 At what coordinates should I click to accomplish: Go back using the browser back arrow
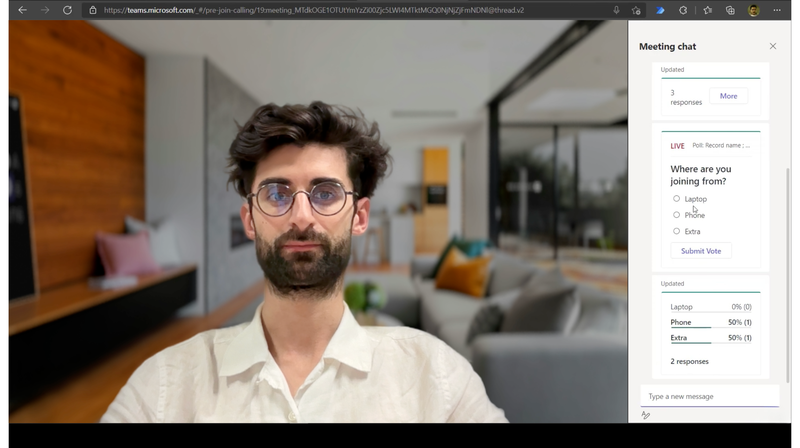(x=22, y=10)
